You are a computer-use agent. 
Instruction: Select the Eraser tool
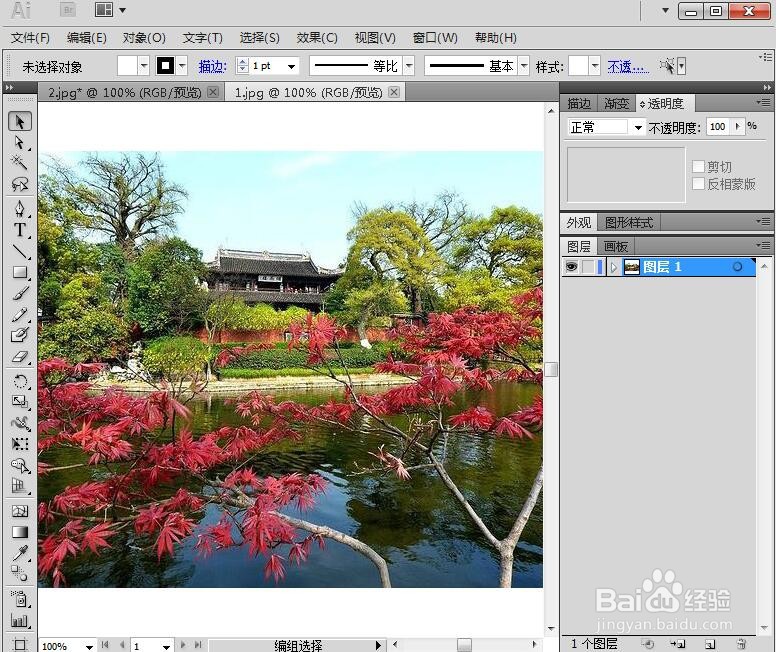(20, 356)
